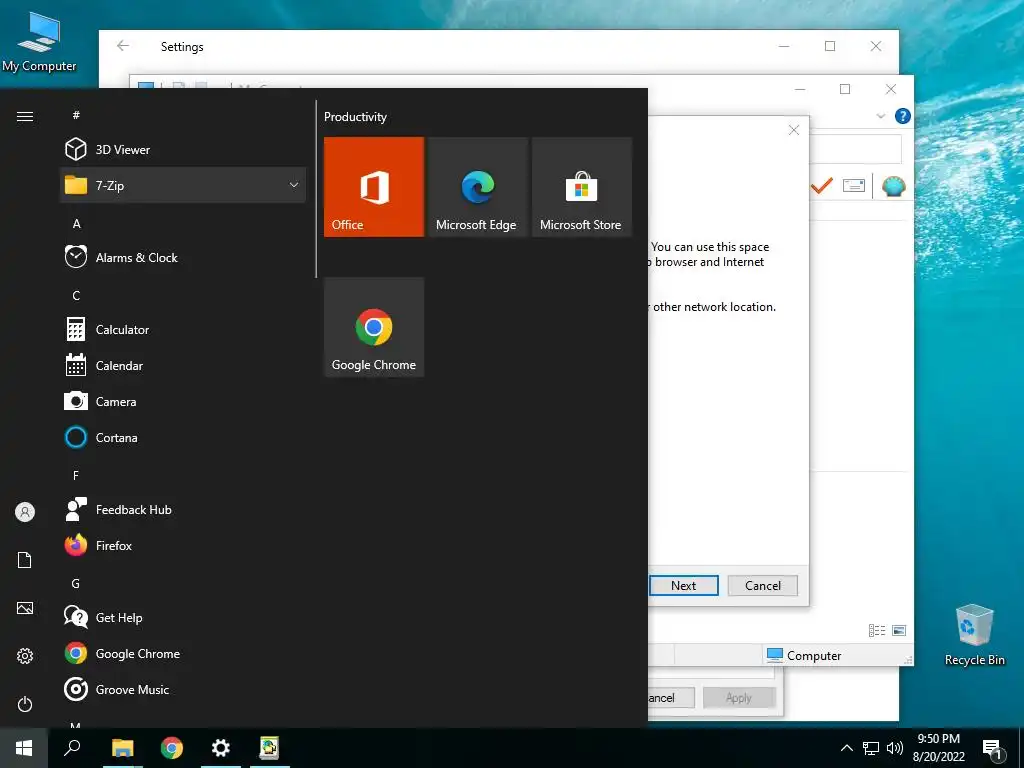This screenshot has height=768, width=1024.
Task: Switch to details view in Explorer
Action: [877, 630]
